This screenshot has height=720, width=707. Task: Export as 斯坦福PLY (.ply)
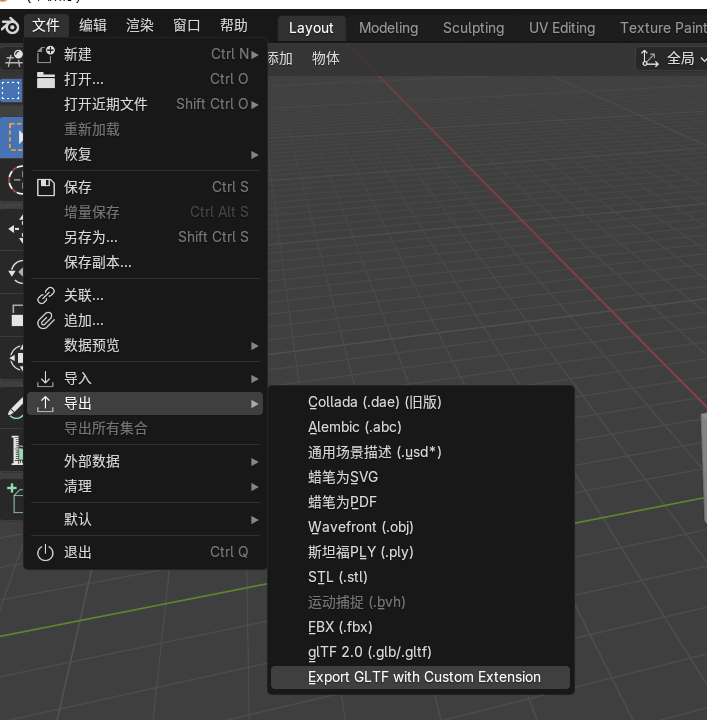click(x=421, y=552)
